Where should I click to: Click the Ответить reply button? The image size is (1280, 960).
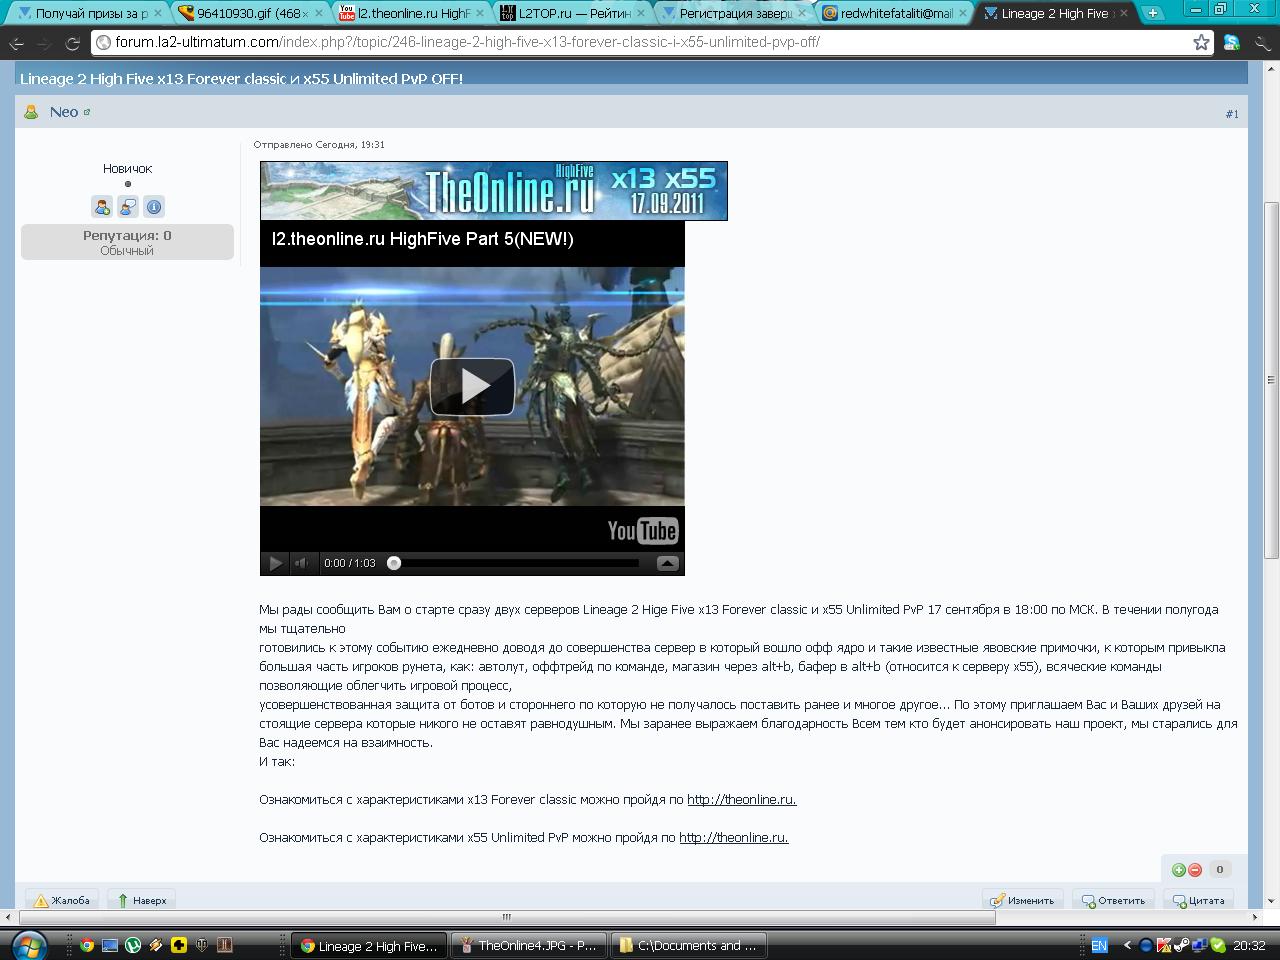(x=1113, y=900)
